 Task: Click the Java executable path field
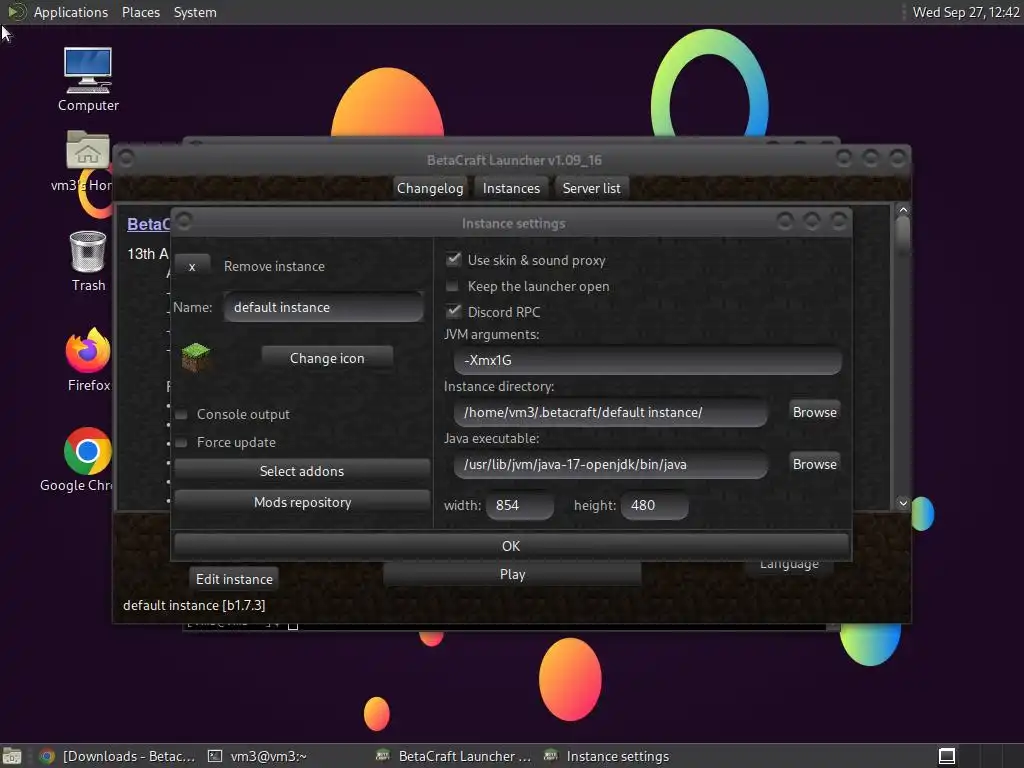(x=611, y=464)
